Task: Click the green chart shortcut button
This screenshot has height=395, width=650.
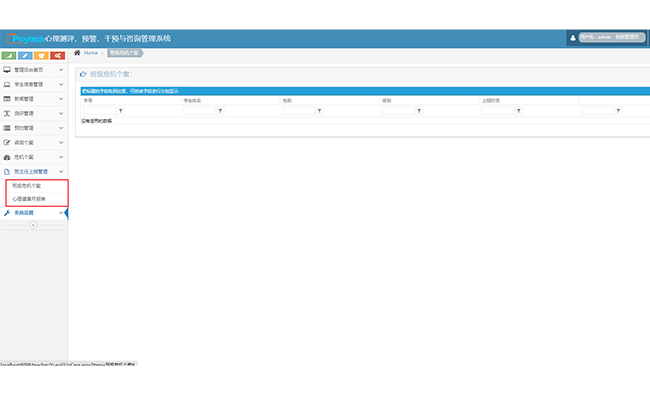Action: pos(9,56)
